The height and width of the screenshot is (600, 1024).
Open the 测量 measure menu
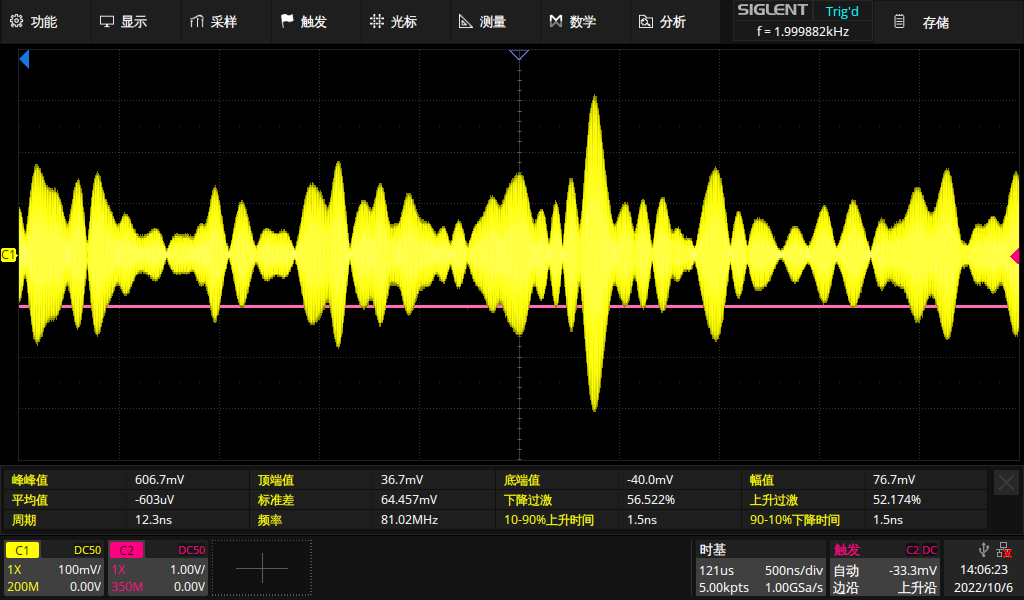482,21
